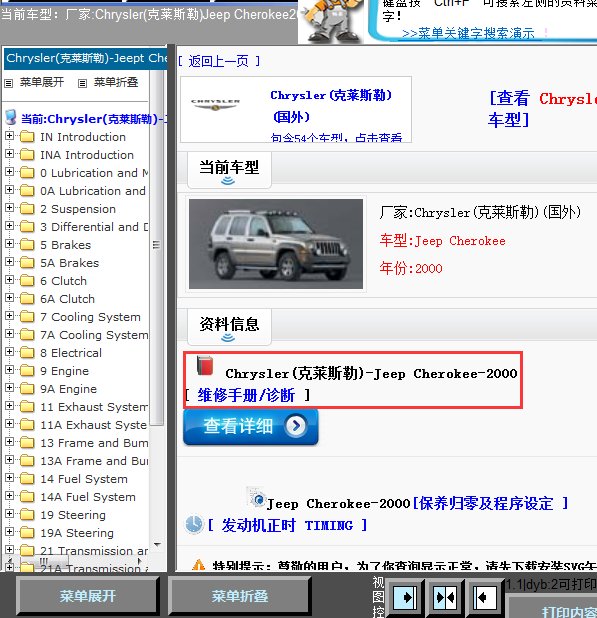Click the folder icon of 5 Brakes
The image size is (597, 618).
(x=27, y=245)
